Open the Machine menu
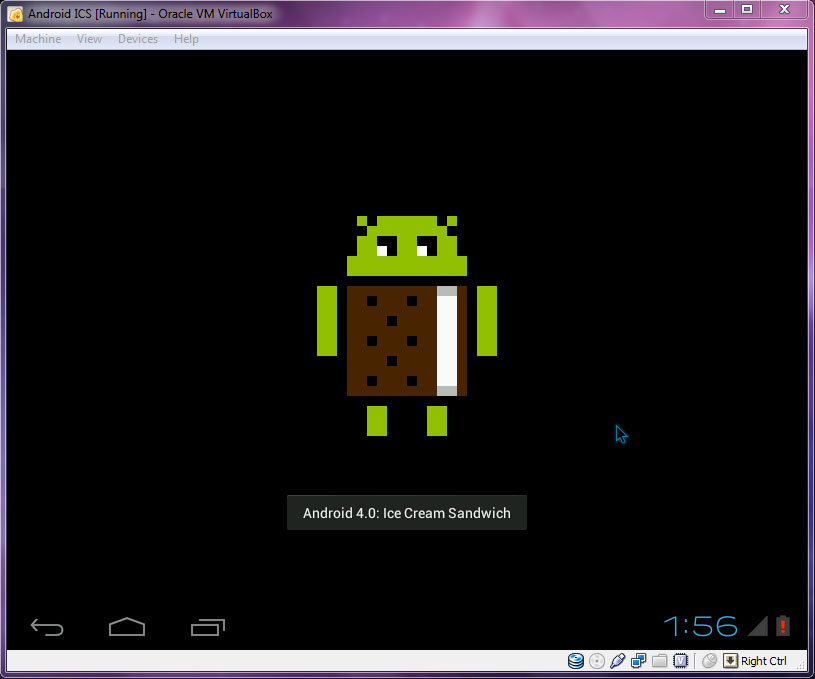This screenshot has width=815, height=679. pos(37,39)
